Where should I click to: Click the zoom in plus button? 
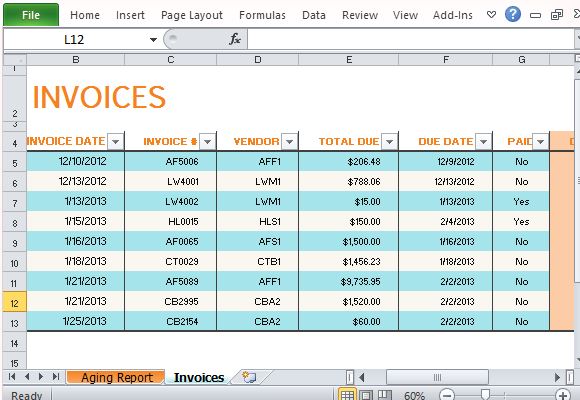click(563, 395)
